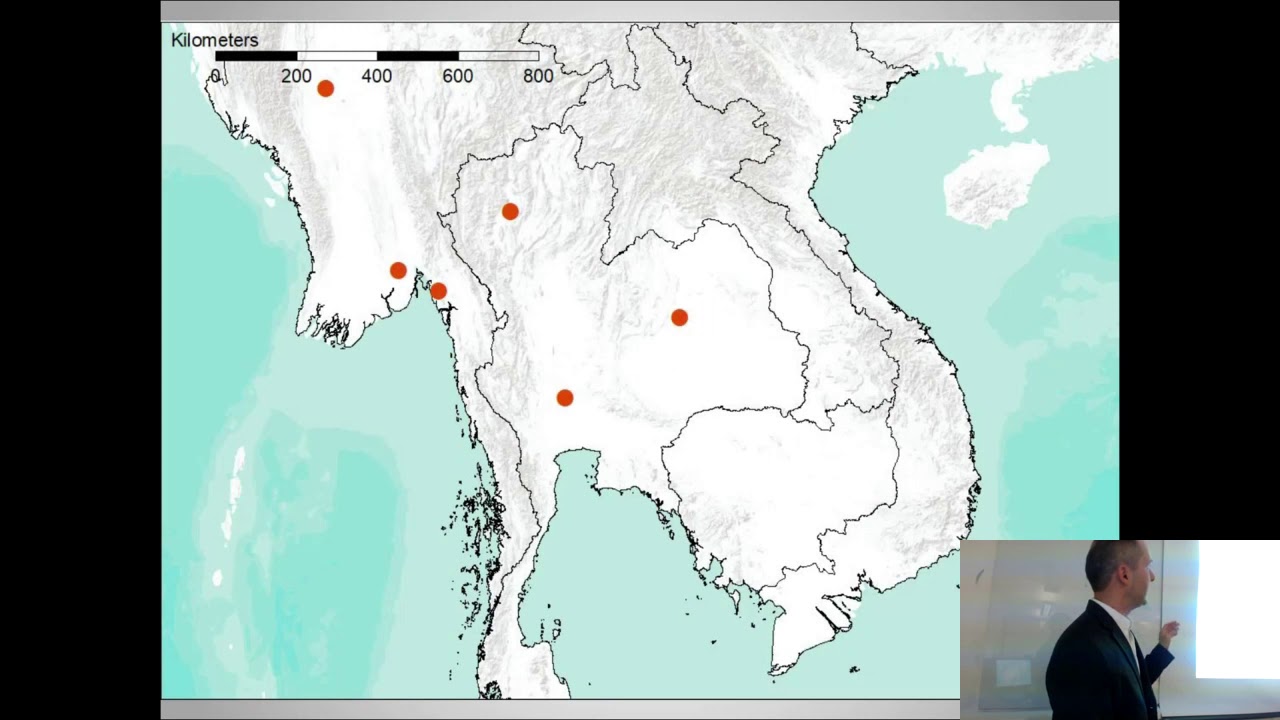Select the orange dot in northern Thailand
The image size is (1280, 720).
coord(510,211)
